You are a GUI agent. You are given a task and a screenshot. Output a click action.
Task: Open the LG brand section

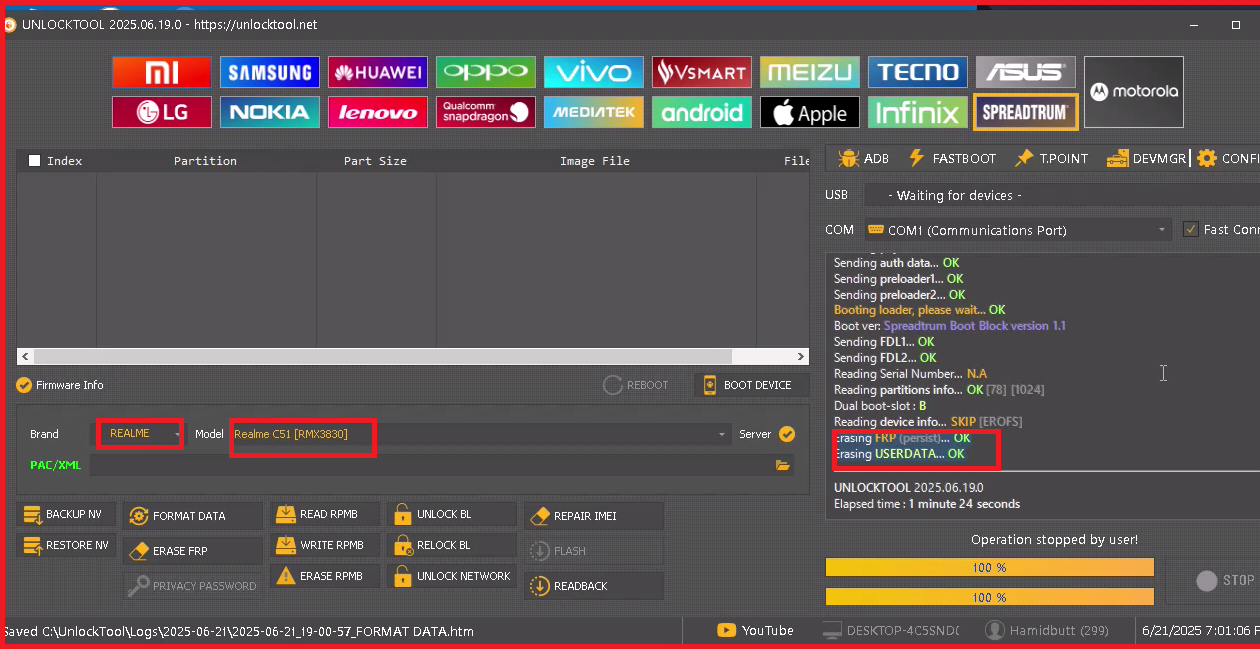(161, 112)
